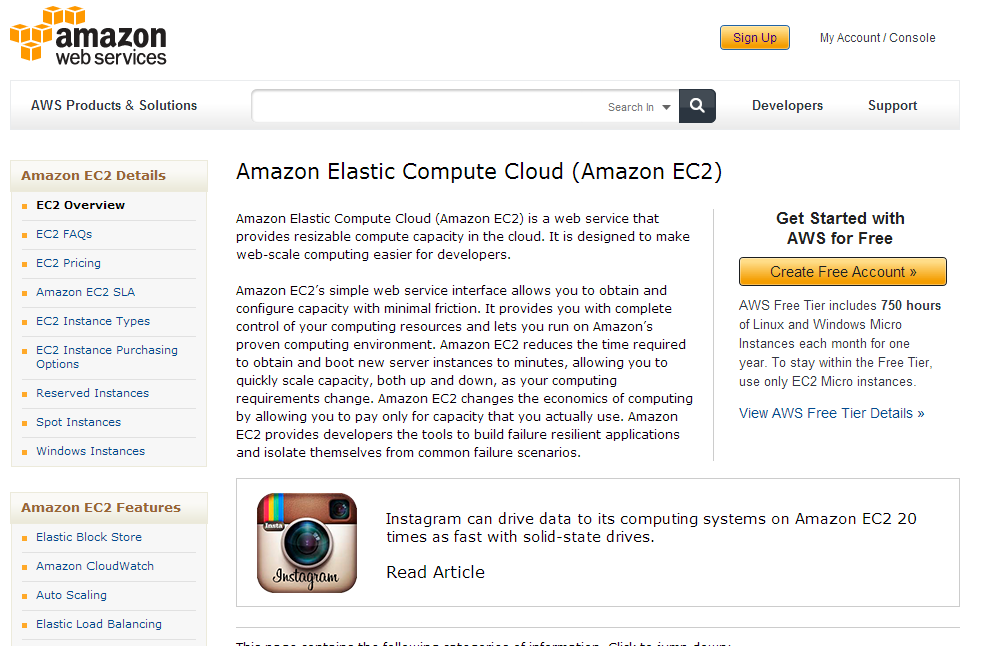Open AWS Products & Solutions menu

click(114, 105)
